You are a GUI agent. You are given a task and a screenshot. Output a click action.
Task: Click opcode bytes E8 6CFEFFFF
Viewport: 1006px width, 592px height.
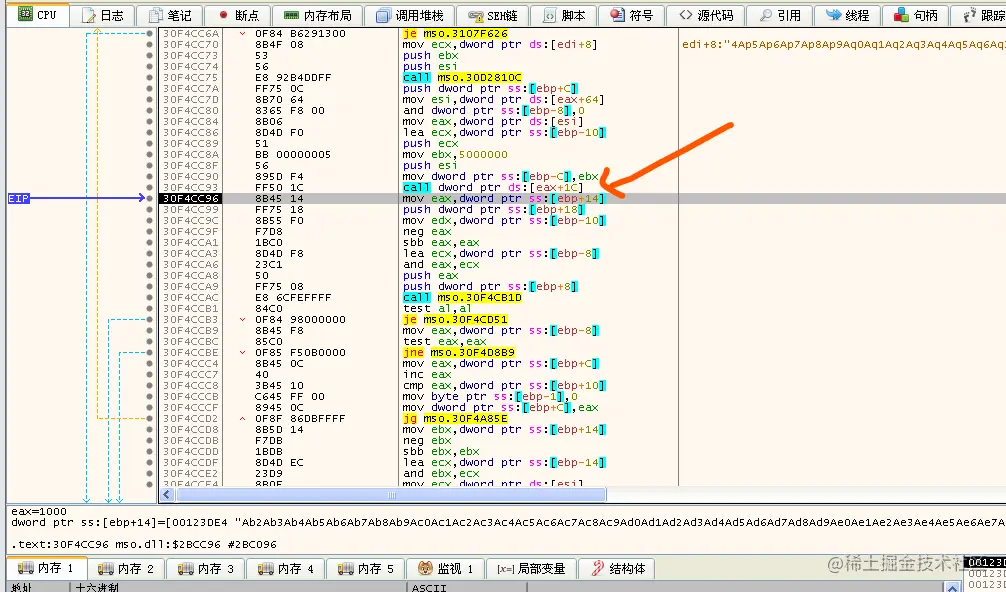[293, 298]
